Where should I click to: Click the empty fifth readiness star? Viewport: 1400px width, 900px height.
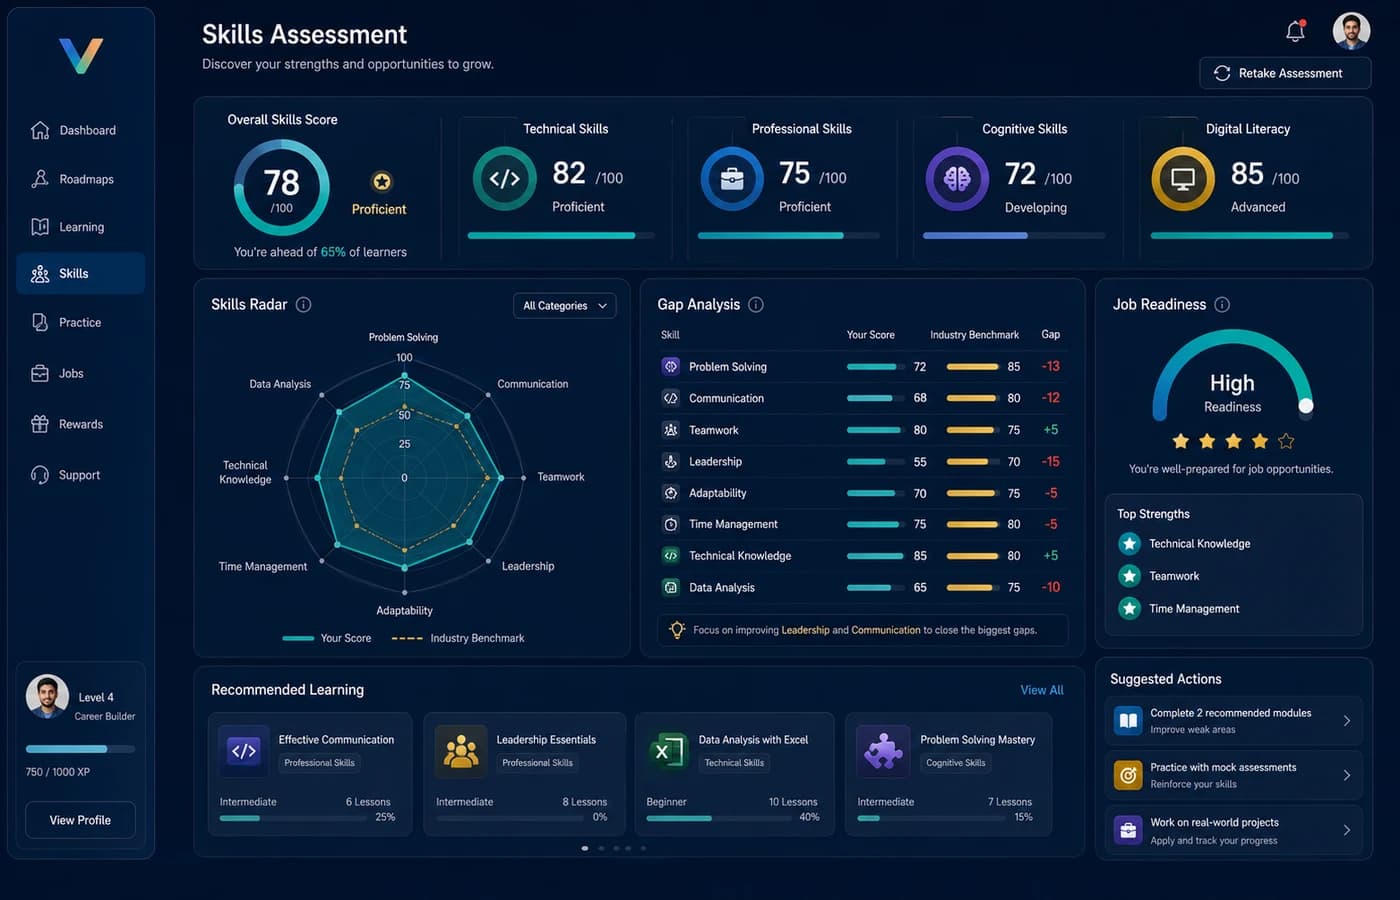1286,441
